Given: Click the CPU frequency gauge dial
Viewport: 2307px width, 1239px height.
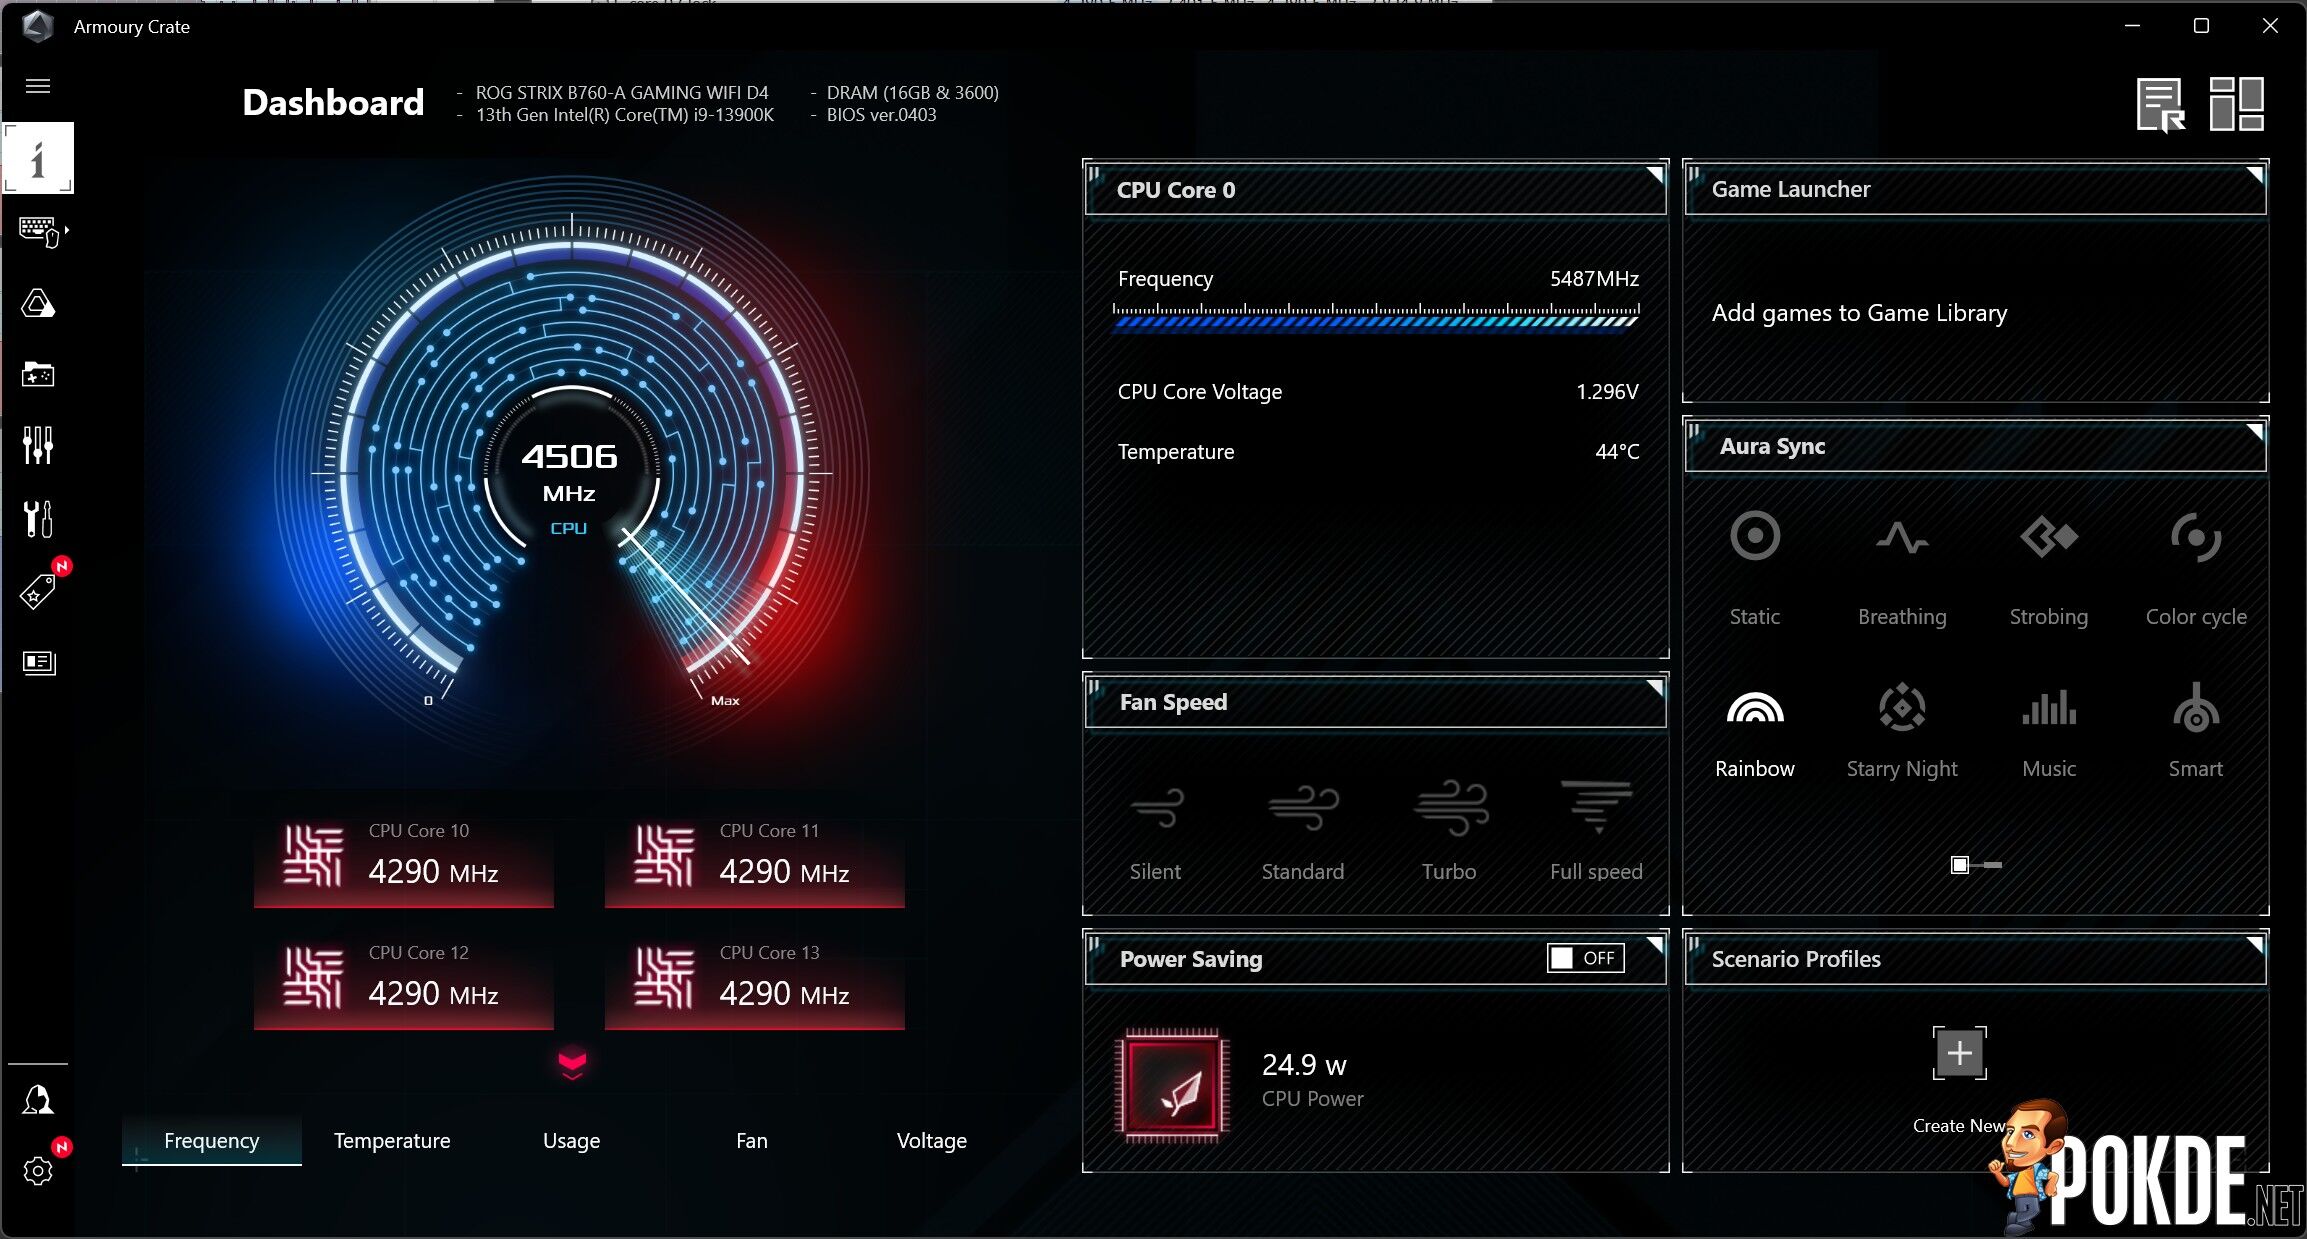Looking at the screenshot, I should (572, 470).
